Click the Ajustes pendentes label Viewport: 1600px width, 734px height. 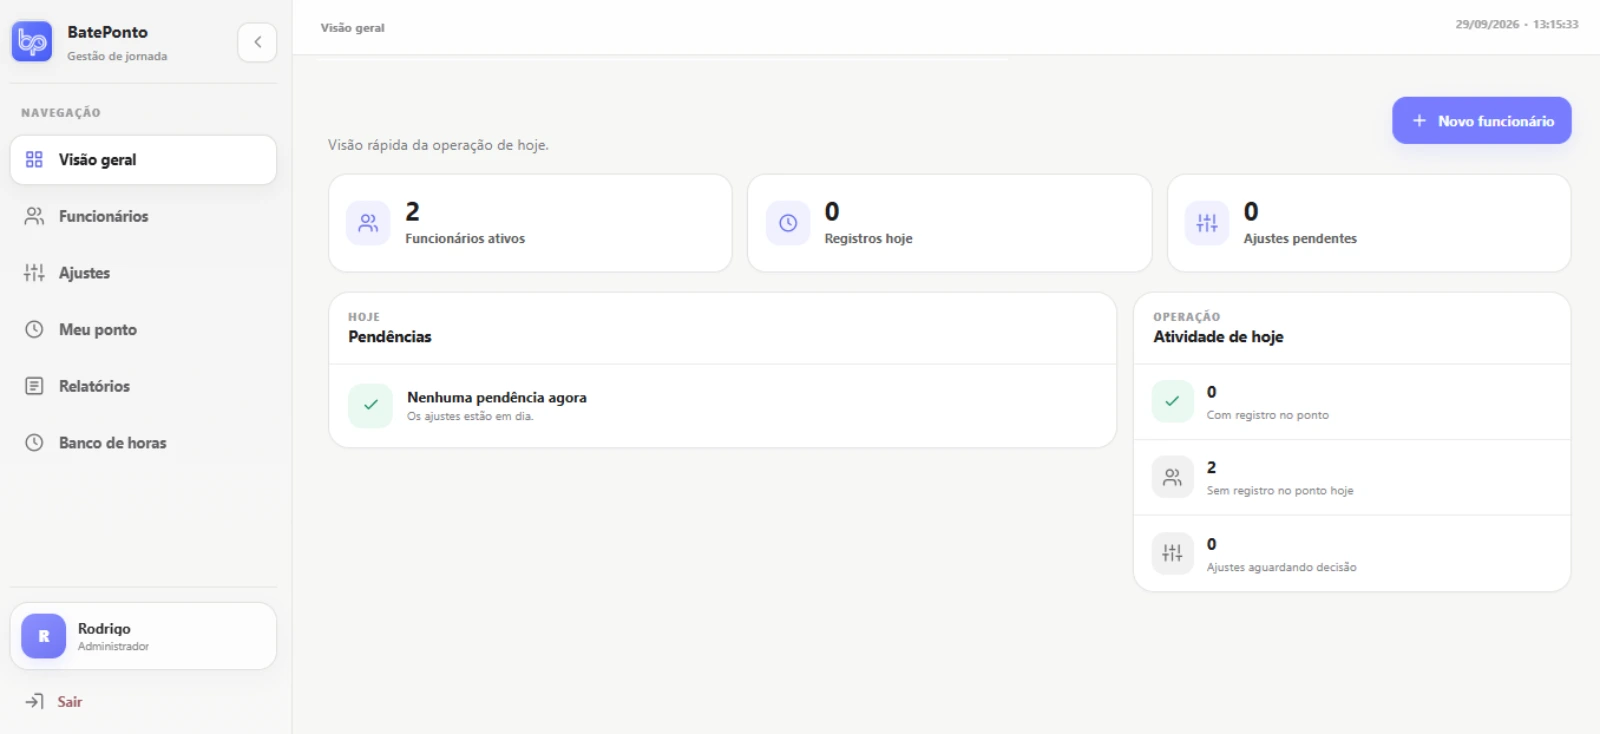[1300, 238]
